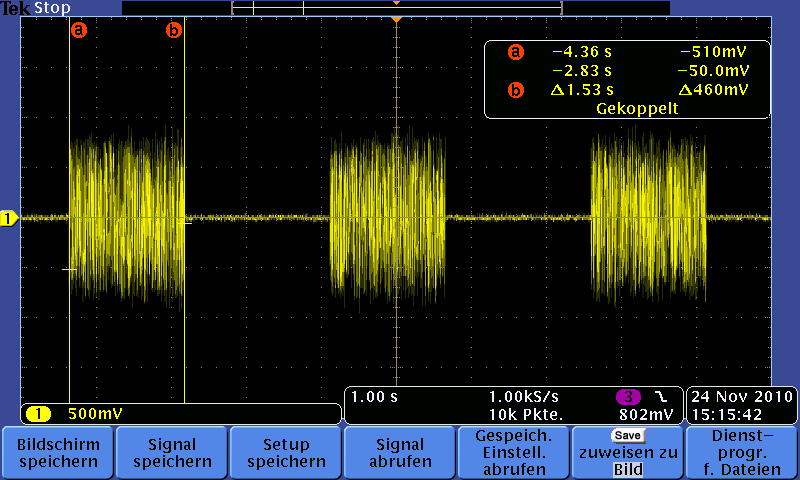The height and width of the screenshot is (480, 800).
Task: Click falling edge trigger slope icon
Action: (x=661, y=396)
